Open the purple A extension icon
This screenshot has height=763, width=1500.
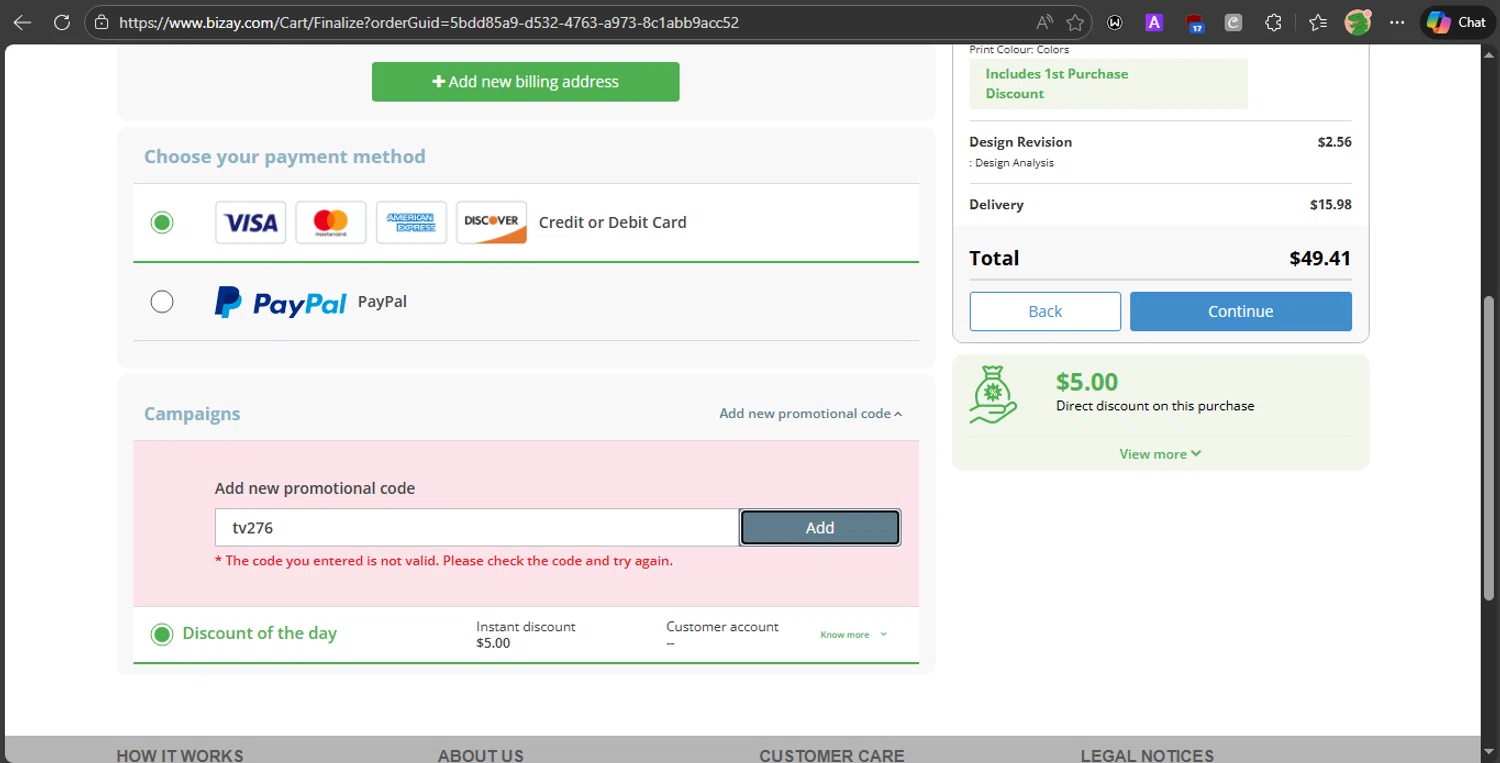(1154, 22)
